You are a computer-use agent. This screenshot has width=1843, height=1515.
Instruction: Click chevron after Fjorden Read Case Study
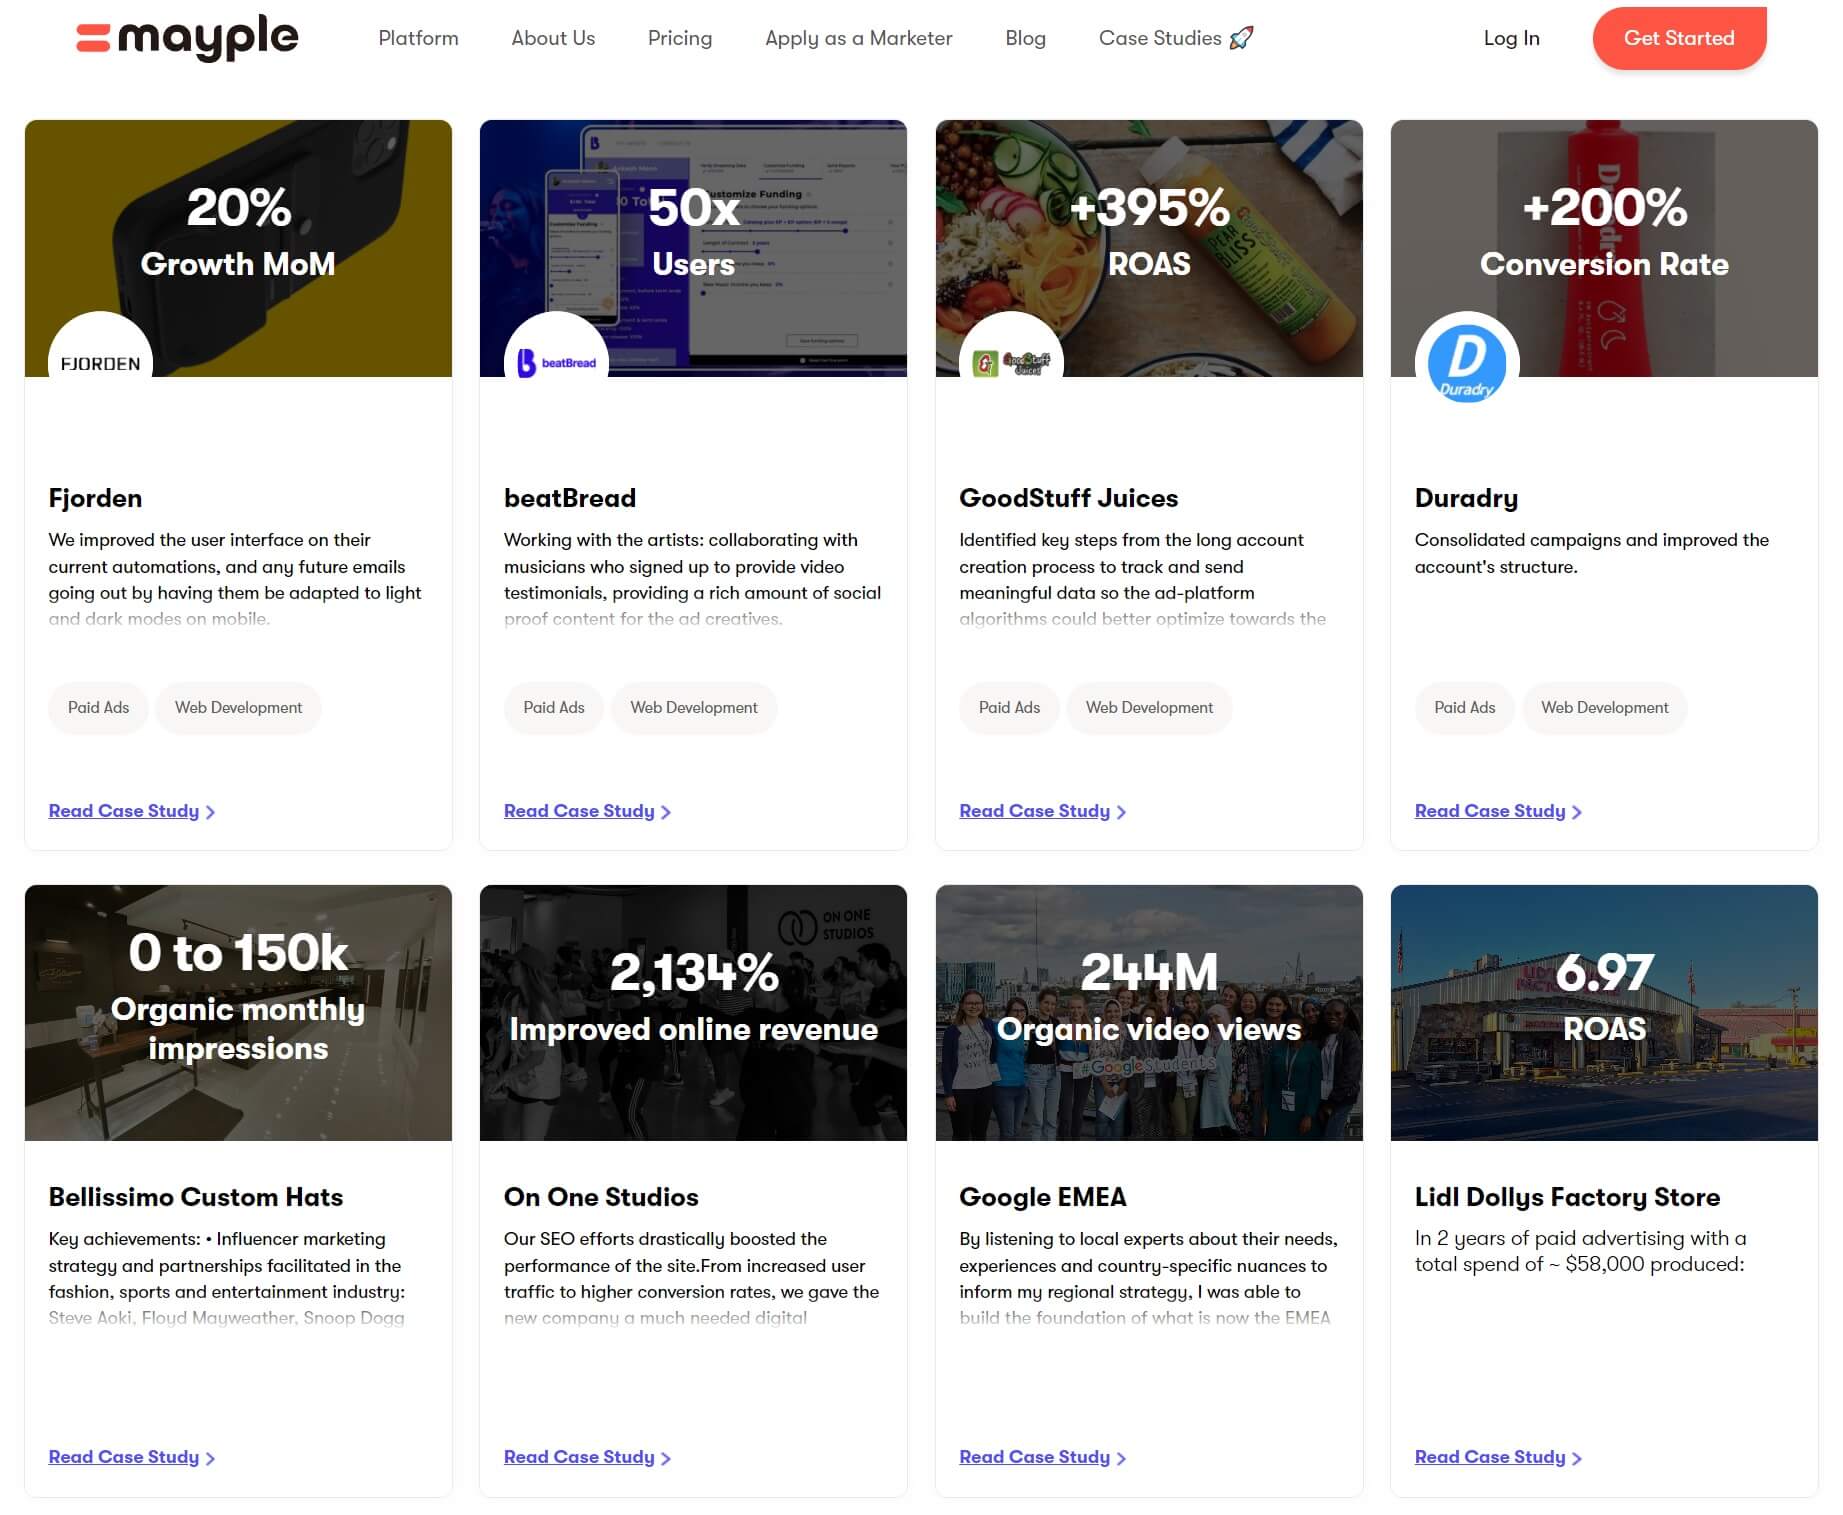(x=210, y=812)
